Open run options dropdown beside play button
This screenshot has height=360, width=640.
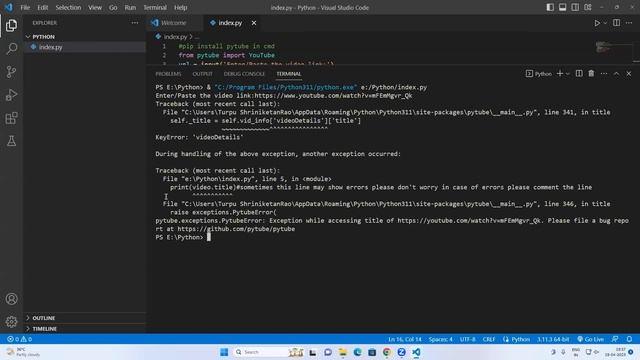pos(605,23)
